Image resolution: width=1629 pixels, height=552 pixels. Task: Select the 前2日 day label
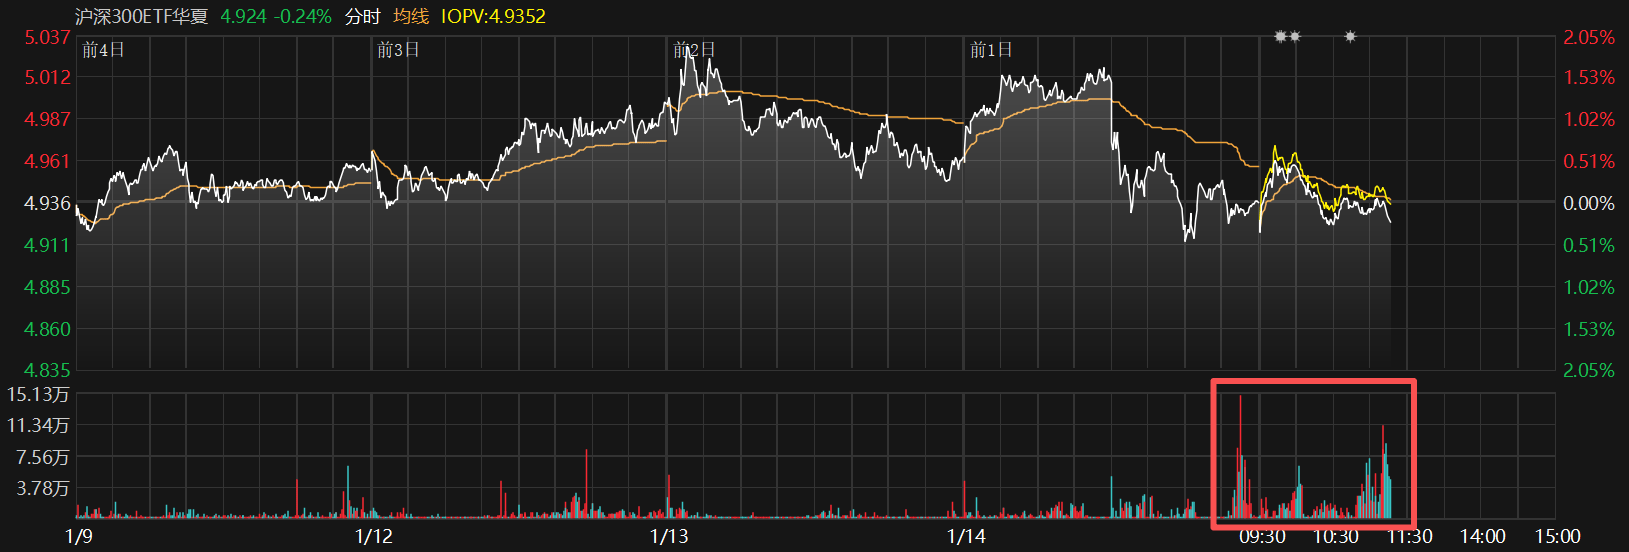click(x=694, y=50)
